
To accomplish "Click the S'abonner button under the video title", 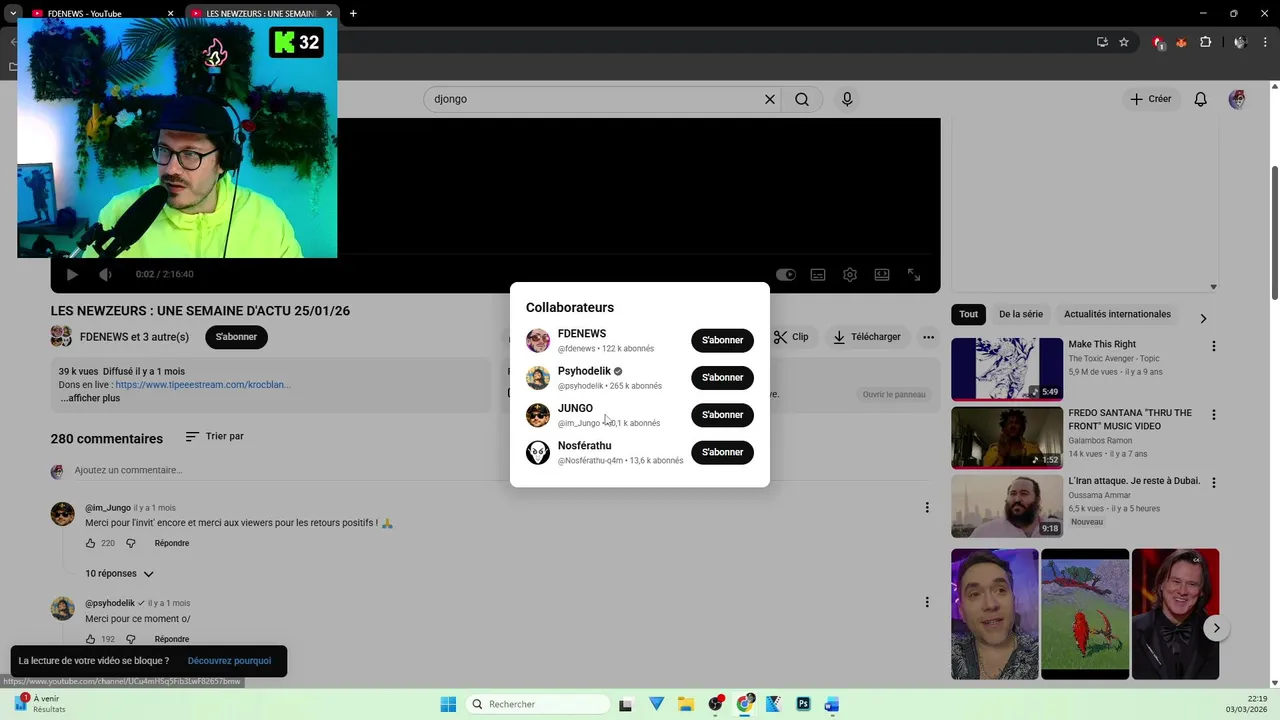I will pos(236,337).
